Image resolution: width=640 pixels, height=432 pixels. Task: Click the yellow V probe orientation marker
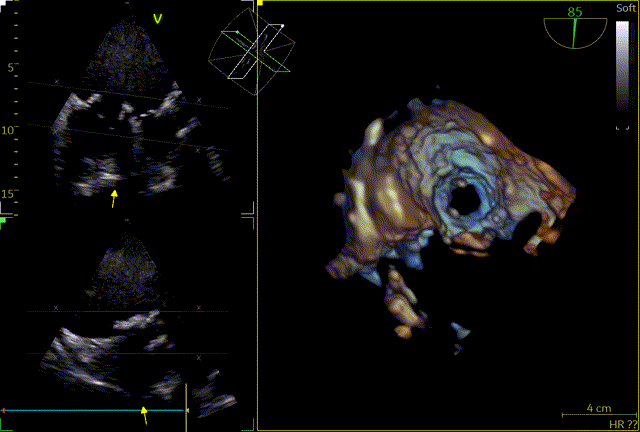point(157,18)
